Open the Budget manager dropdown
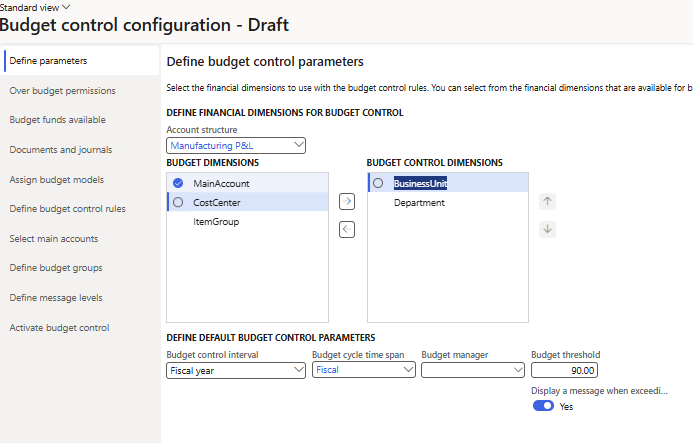693x443 pixels. pos(472,370)
